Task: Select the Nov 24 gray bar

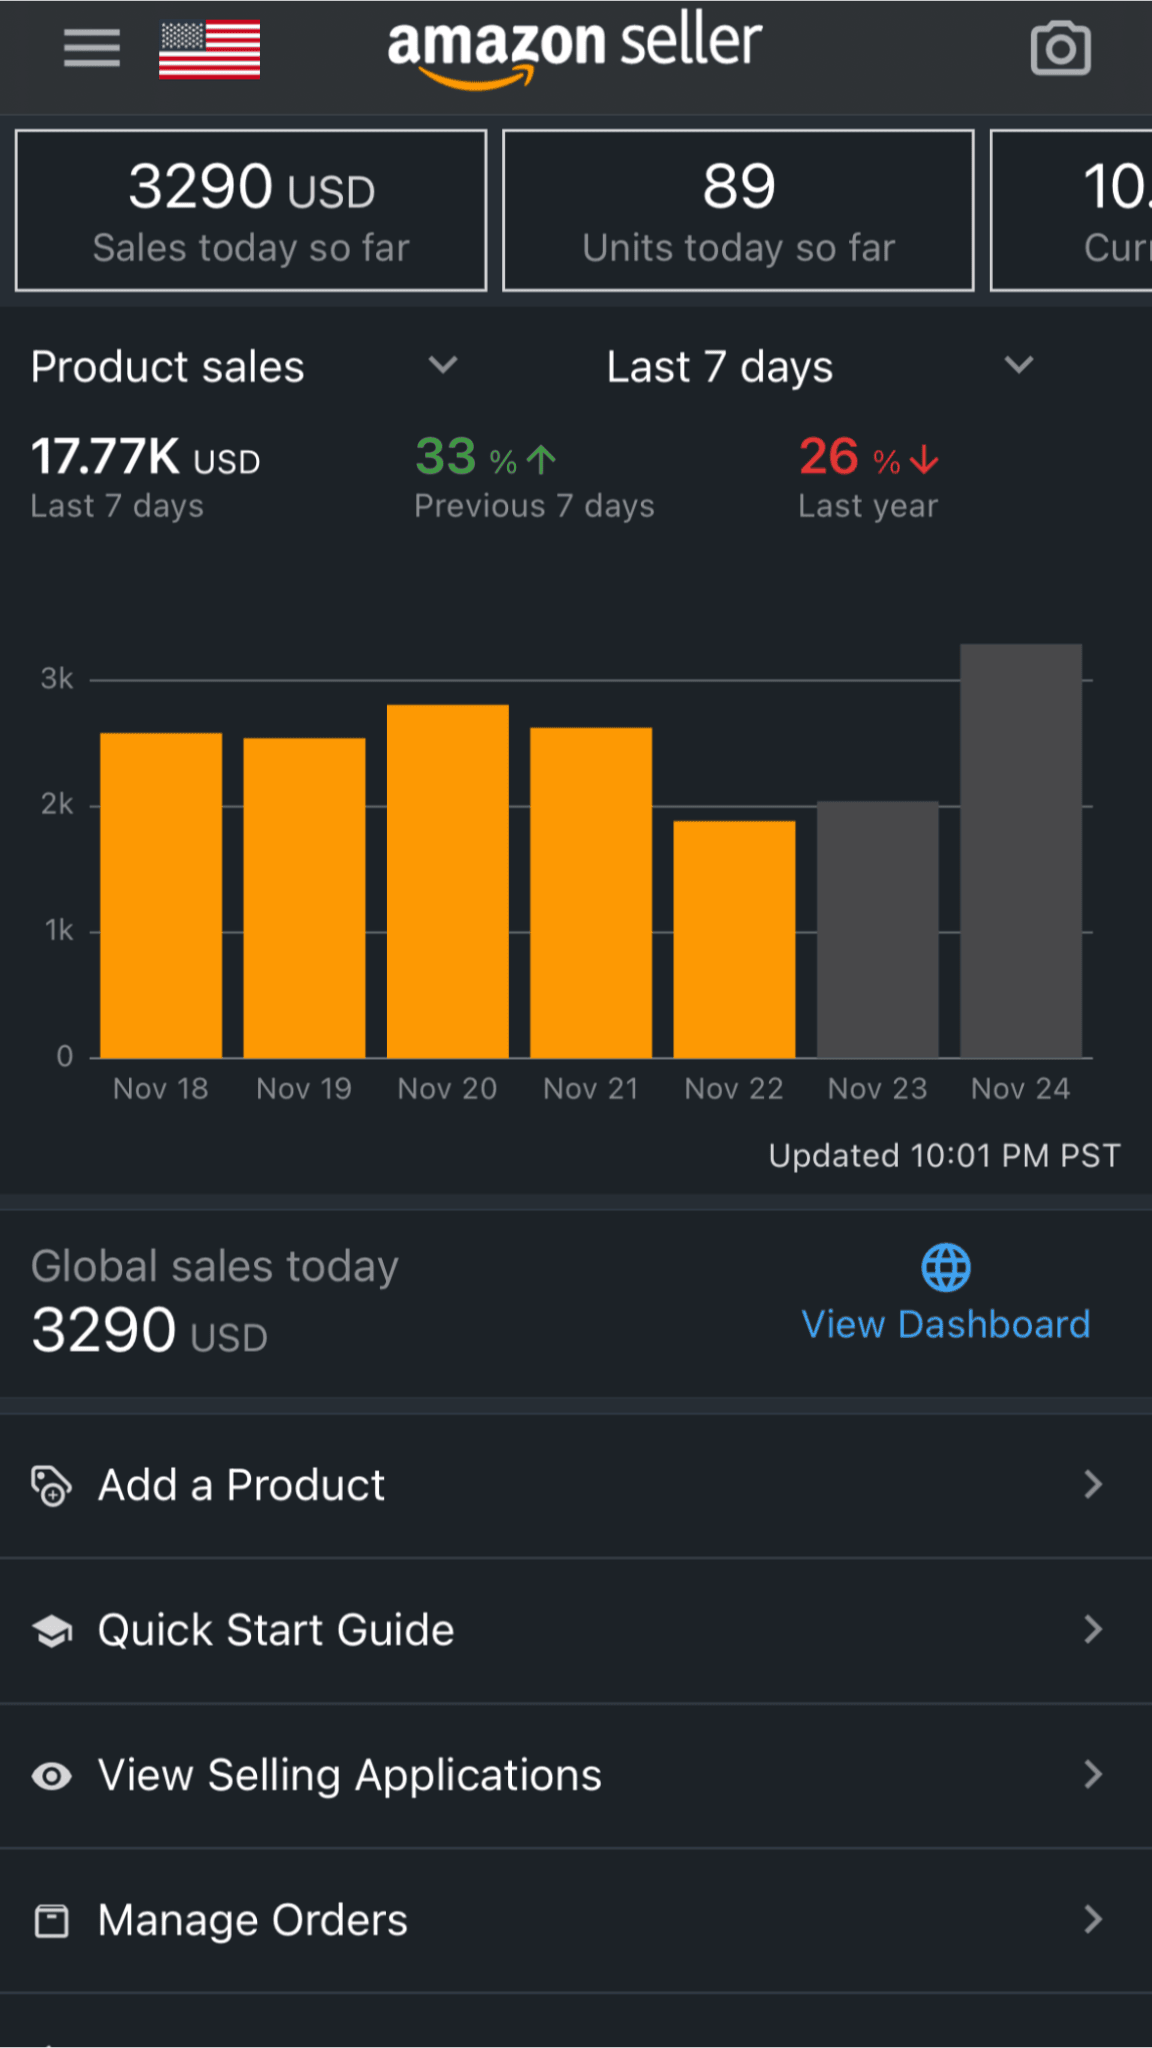Action: (x=1020, y=850)
